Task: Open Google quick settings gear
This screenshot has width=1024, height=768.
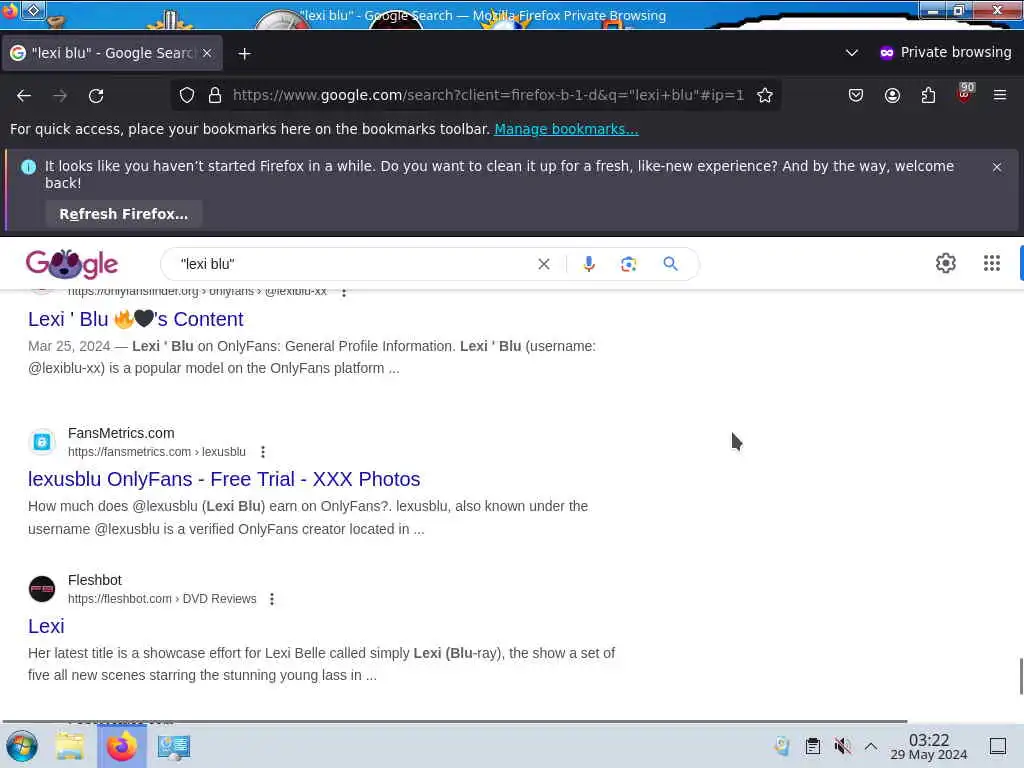Action: click(946, 263)
